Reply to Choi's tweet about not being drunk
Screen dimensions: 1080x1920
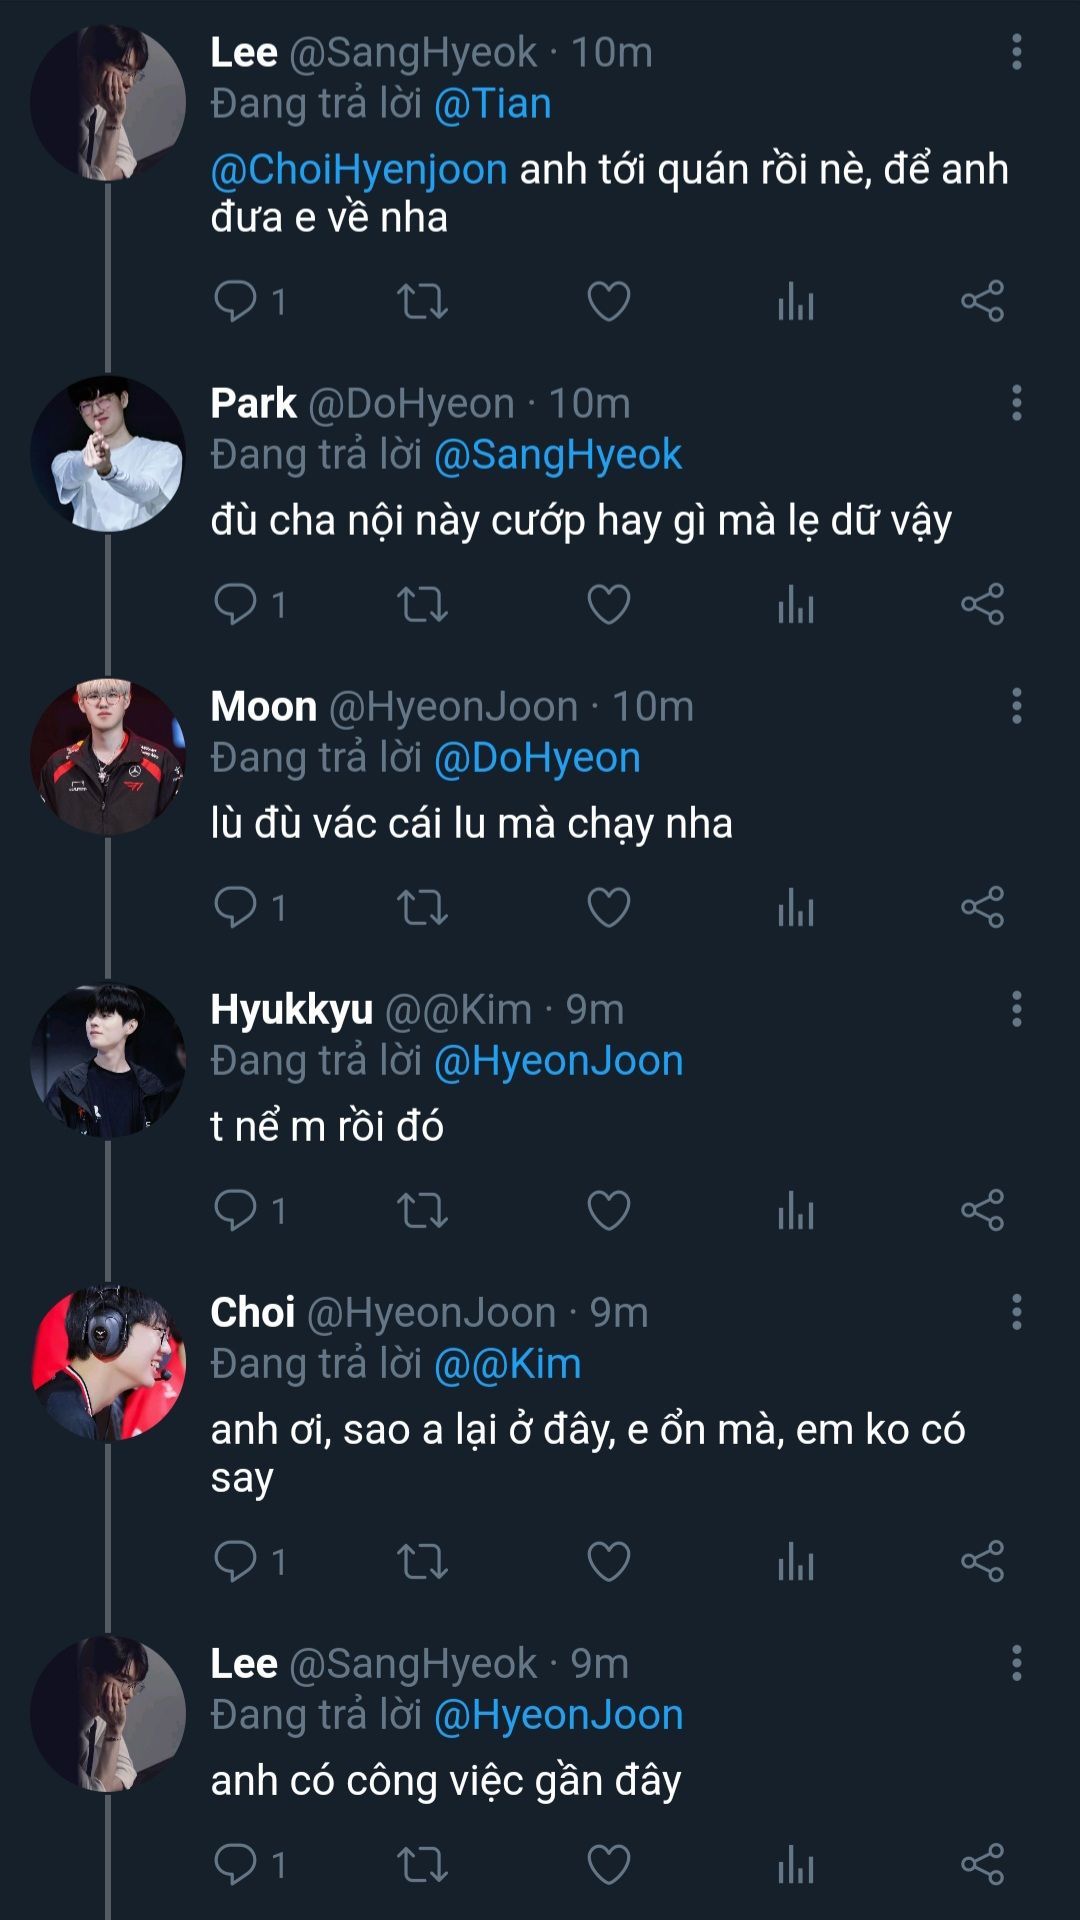237,1561
